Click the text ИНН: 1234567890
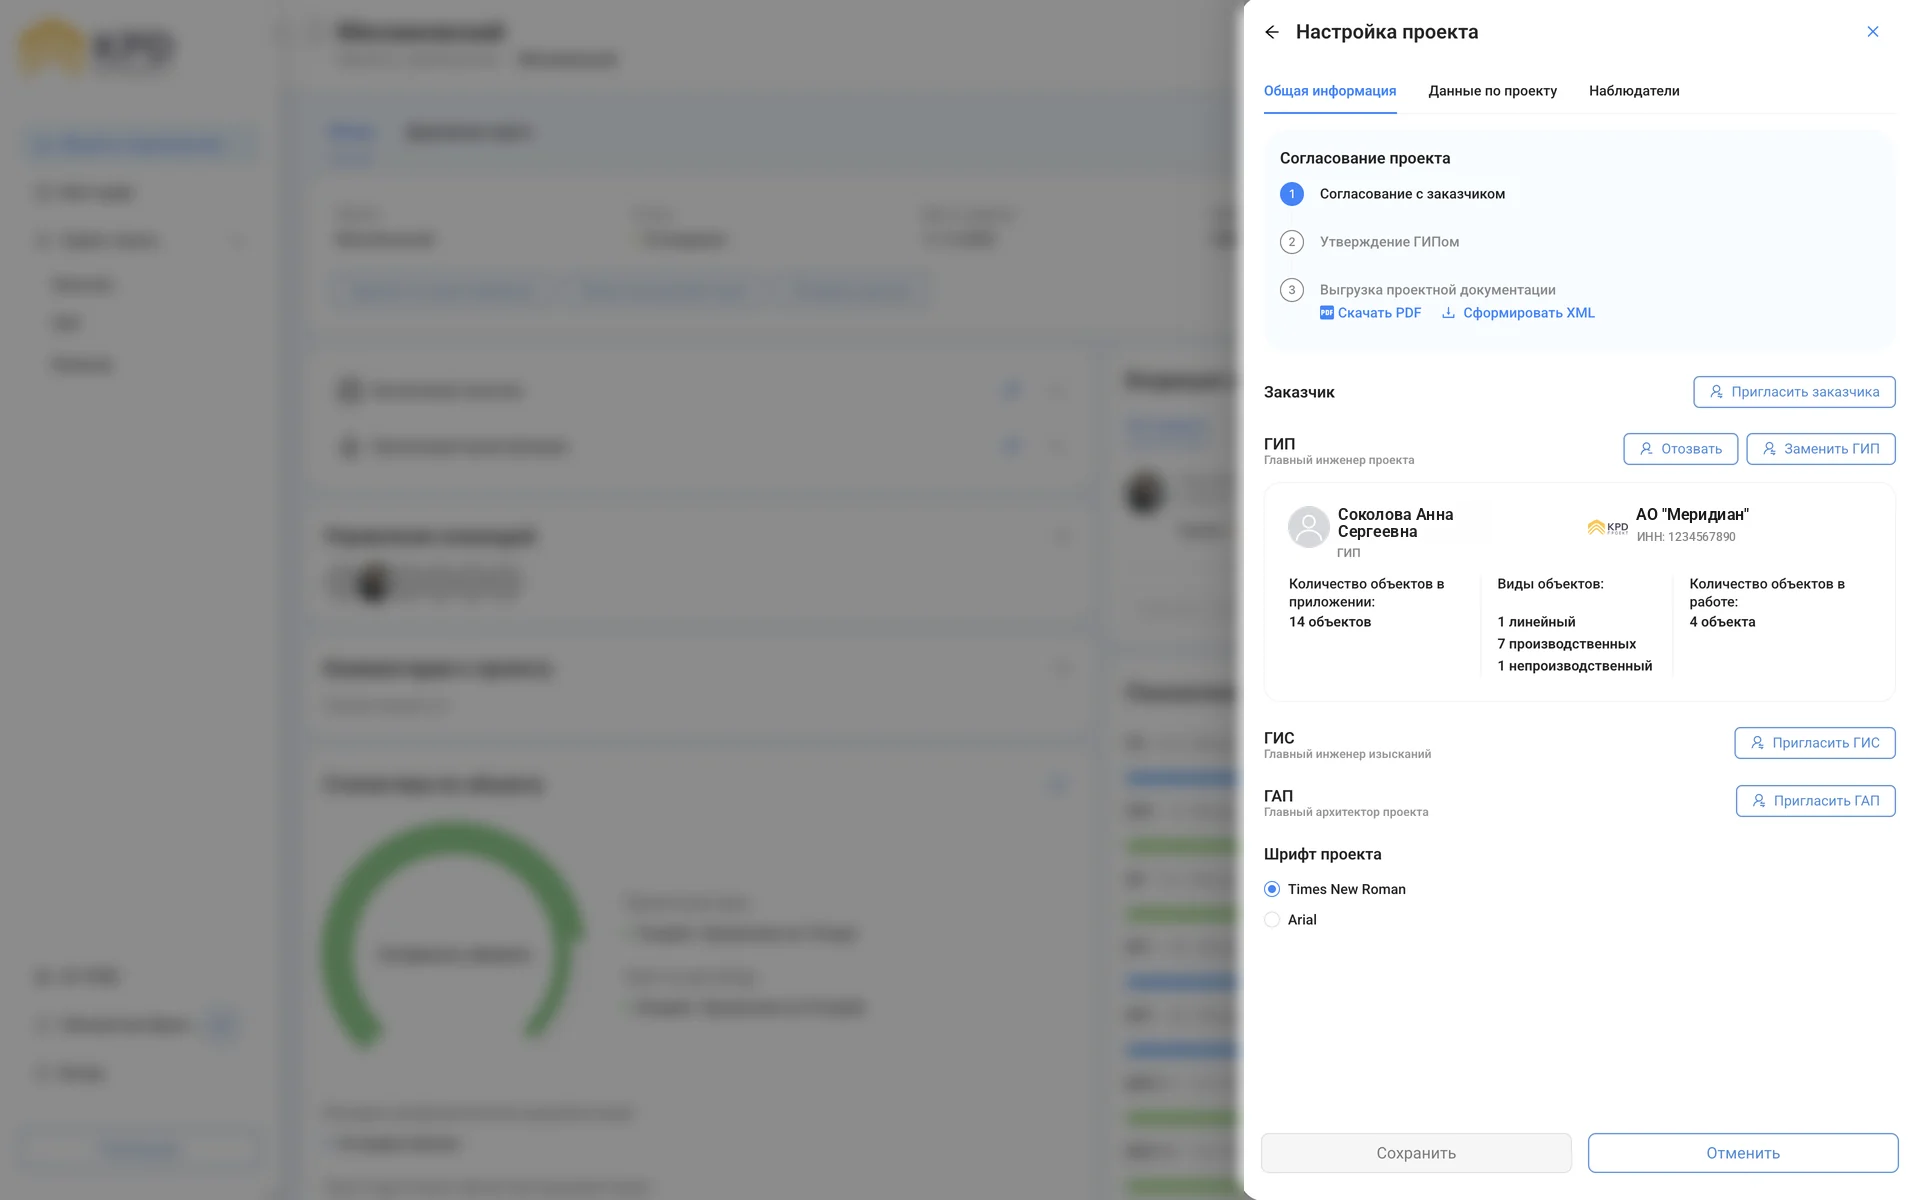The width and height of the screenshot is (1920, 1200). click(x=1686, y=537)
